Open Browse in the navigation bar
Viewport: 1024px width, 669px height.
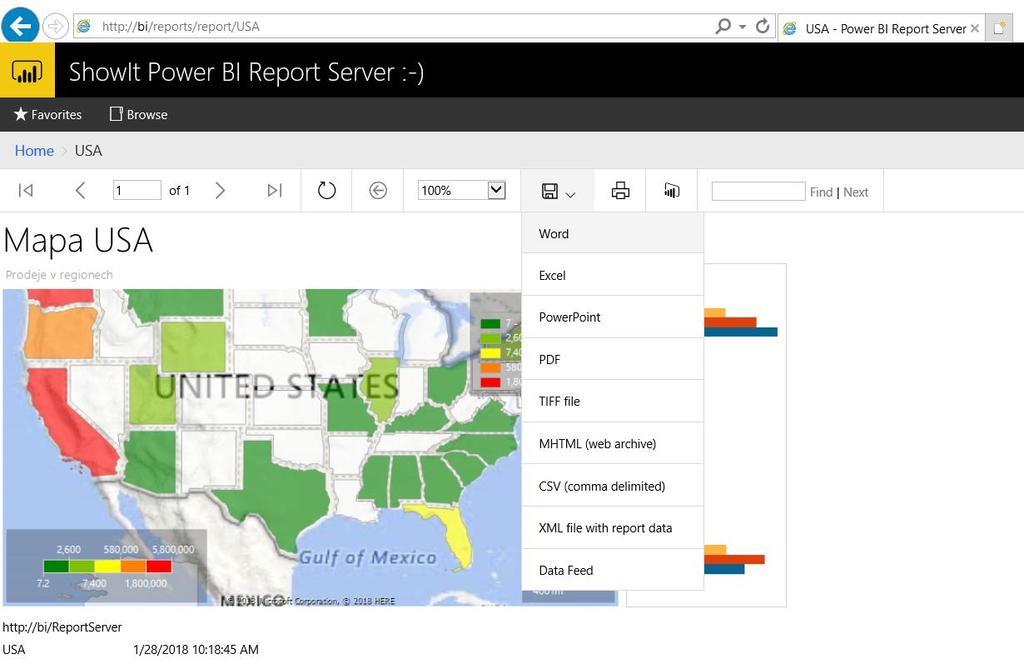(x=138, y=114)
